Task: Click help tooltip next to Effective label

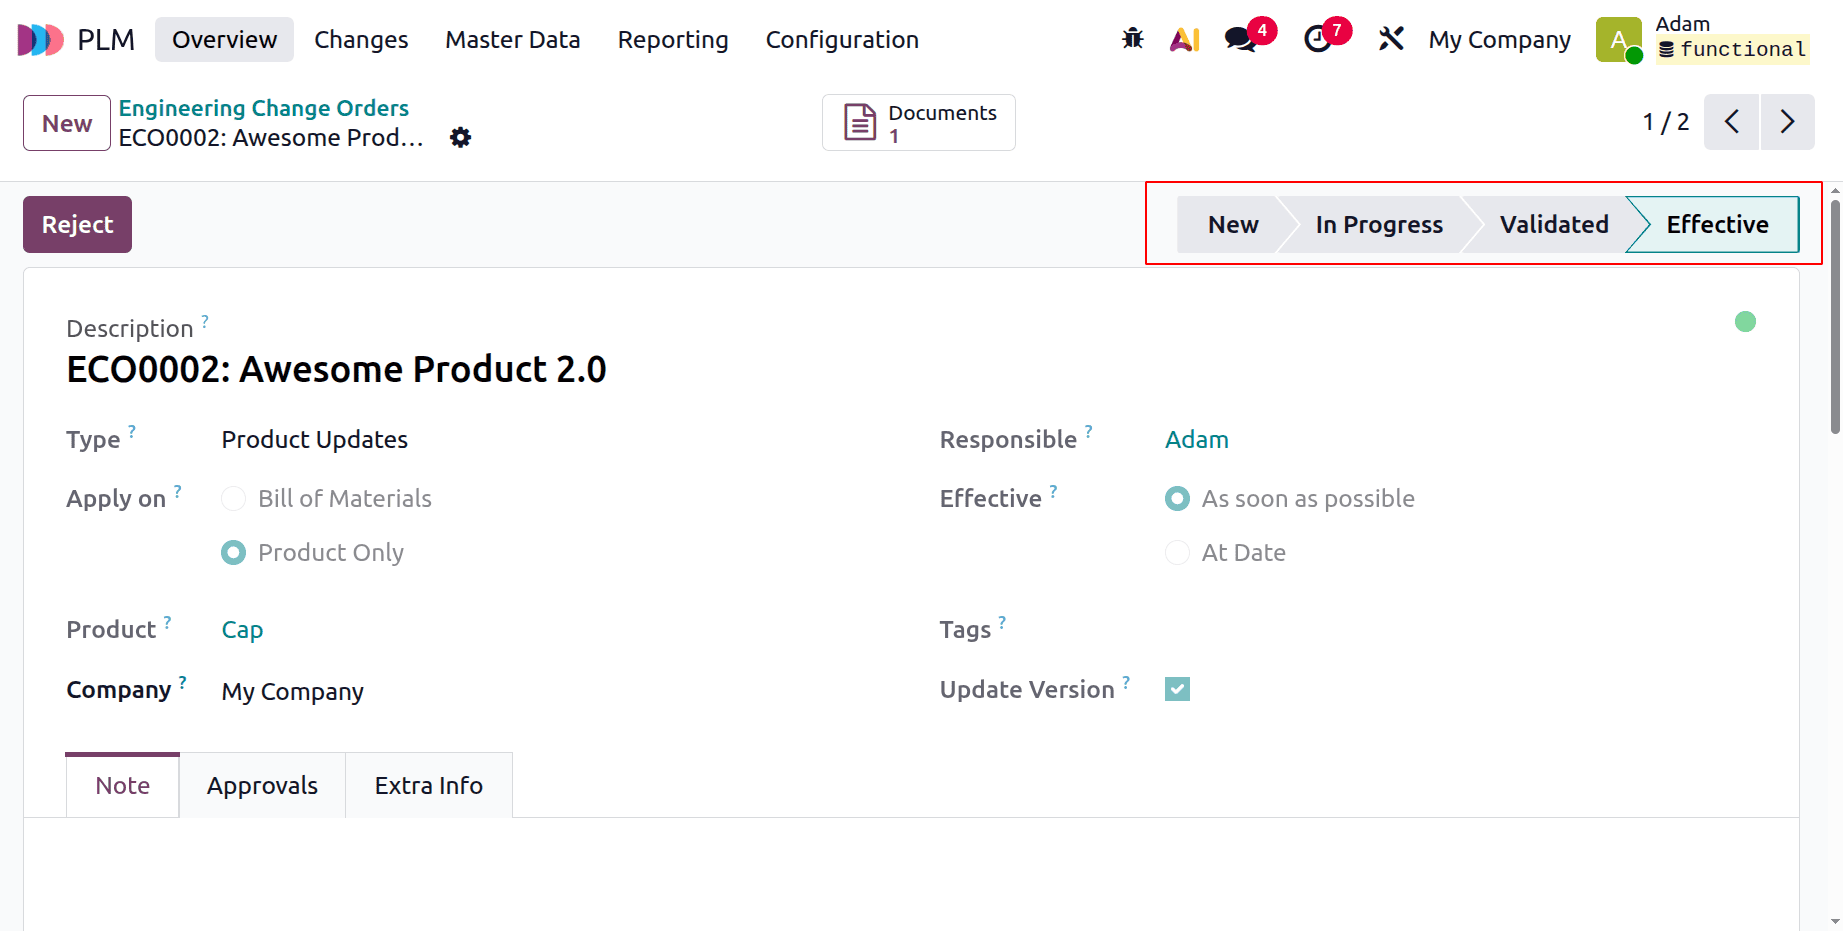Action: click(x=1053, y=491)
